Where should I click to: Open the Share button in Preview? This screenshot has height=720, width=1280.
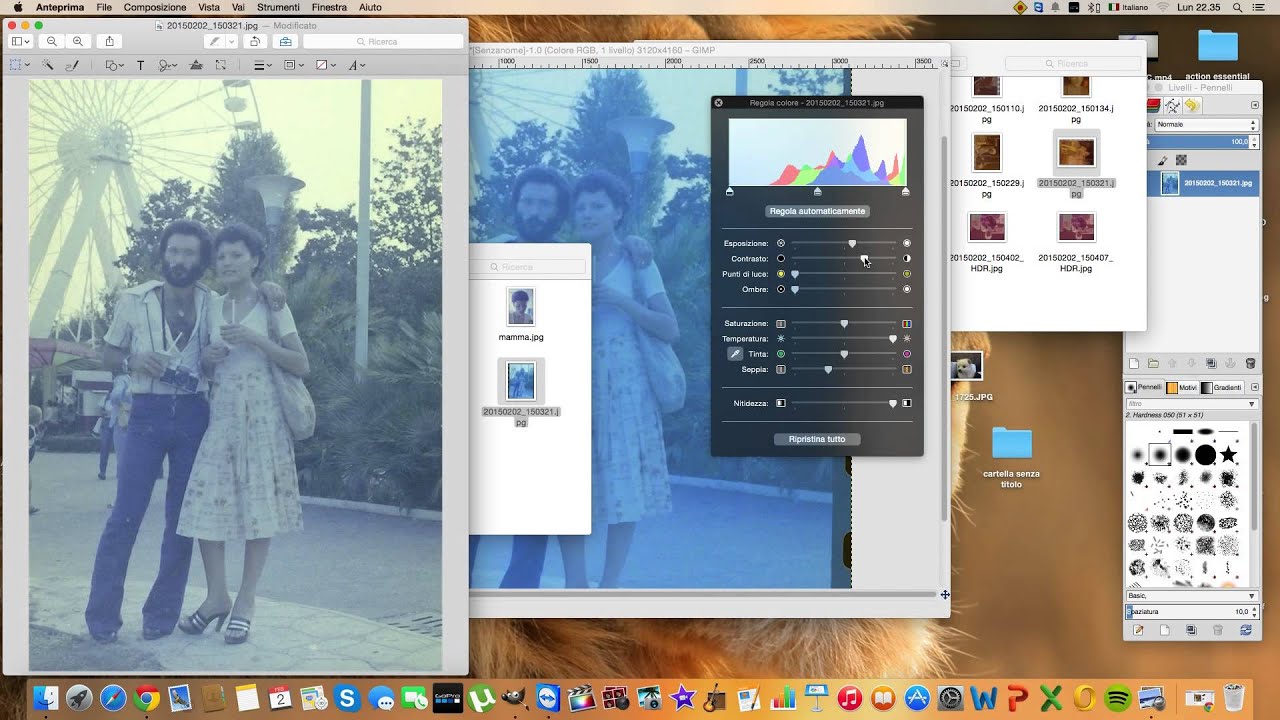(x=109, y=41)
